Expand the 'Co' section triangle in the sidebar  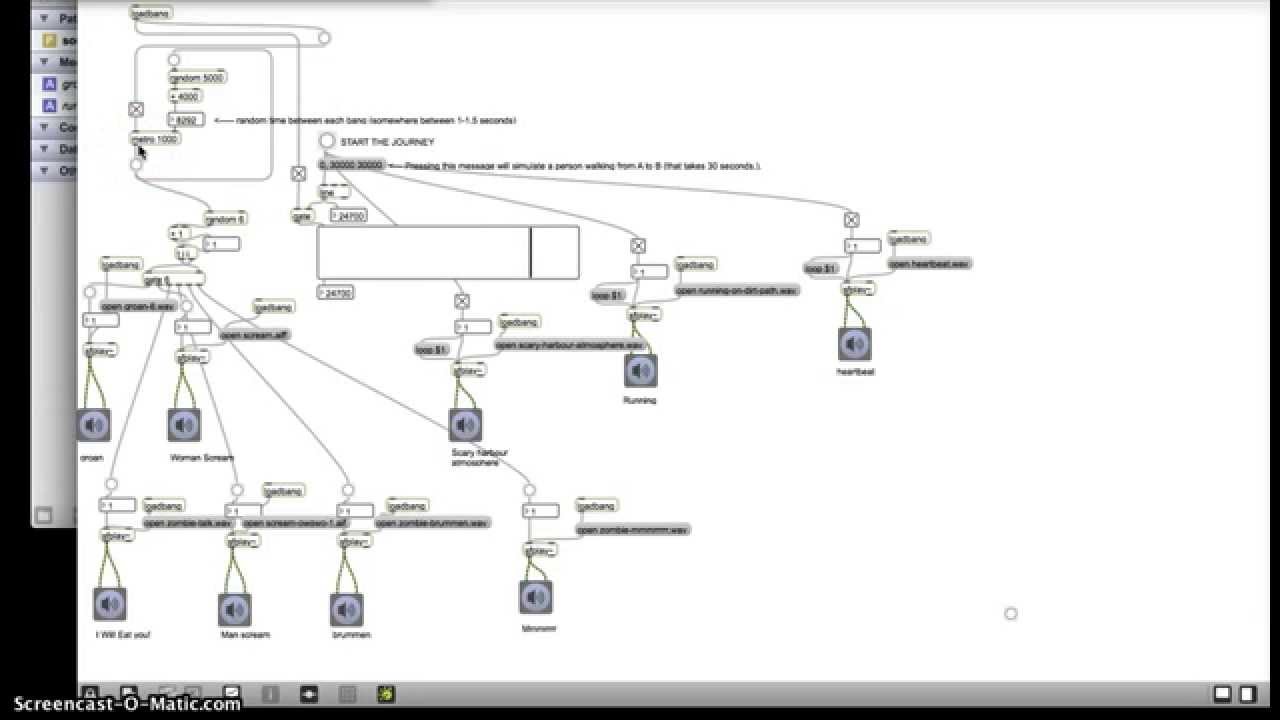point(46,127)
